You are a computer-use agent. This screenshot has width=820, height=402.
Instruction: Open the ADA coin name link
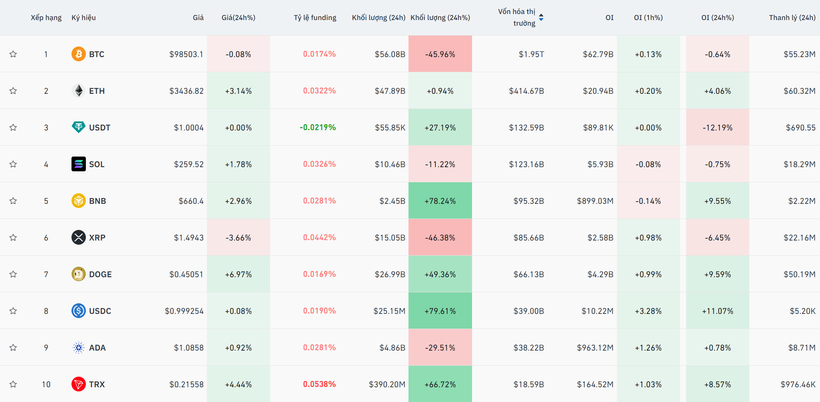click(97, 348)
